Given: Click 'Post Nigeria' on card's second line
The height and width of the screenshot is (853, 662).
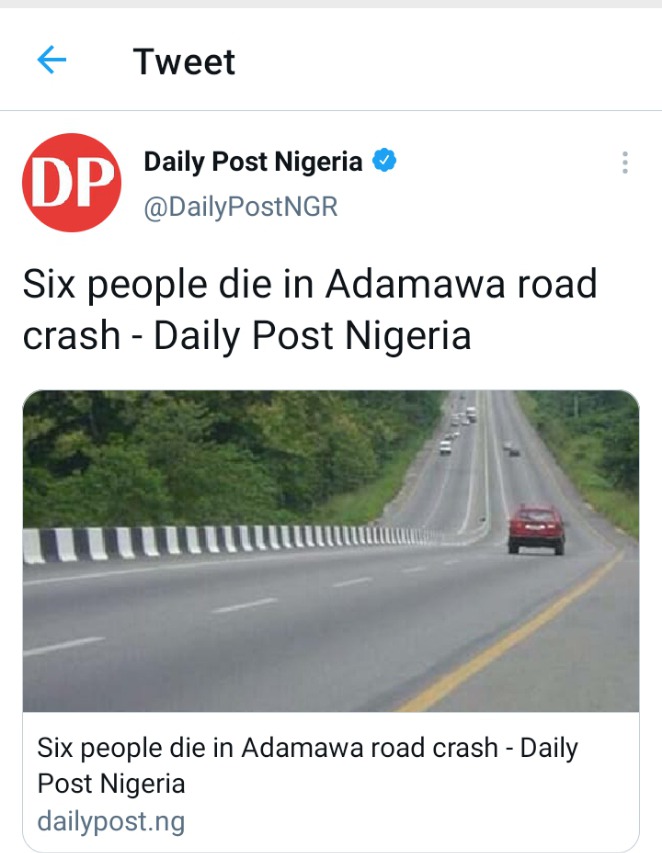Looking at the screenshot, I should pos(111,784).
